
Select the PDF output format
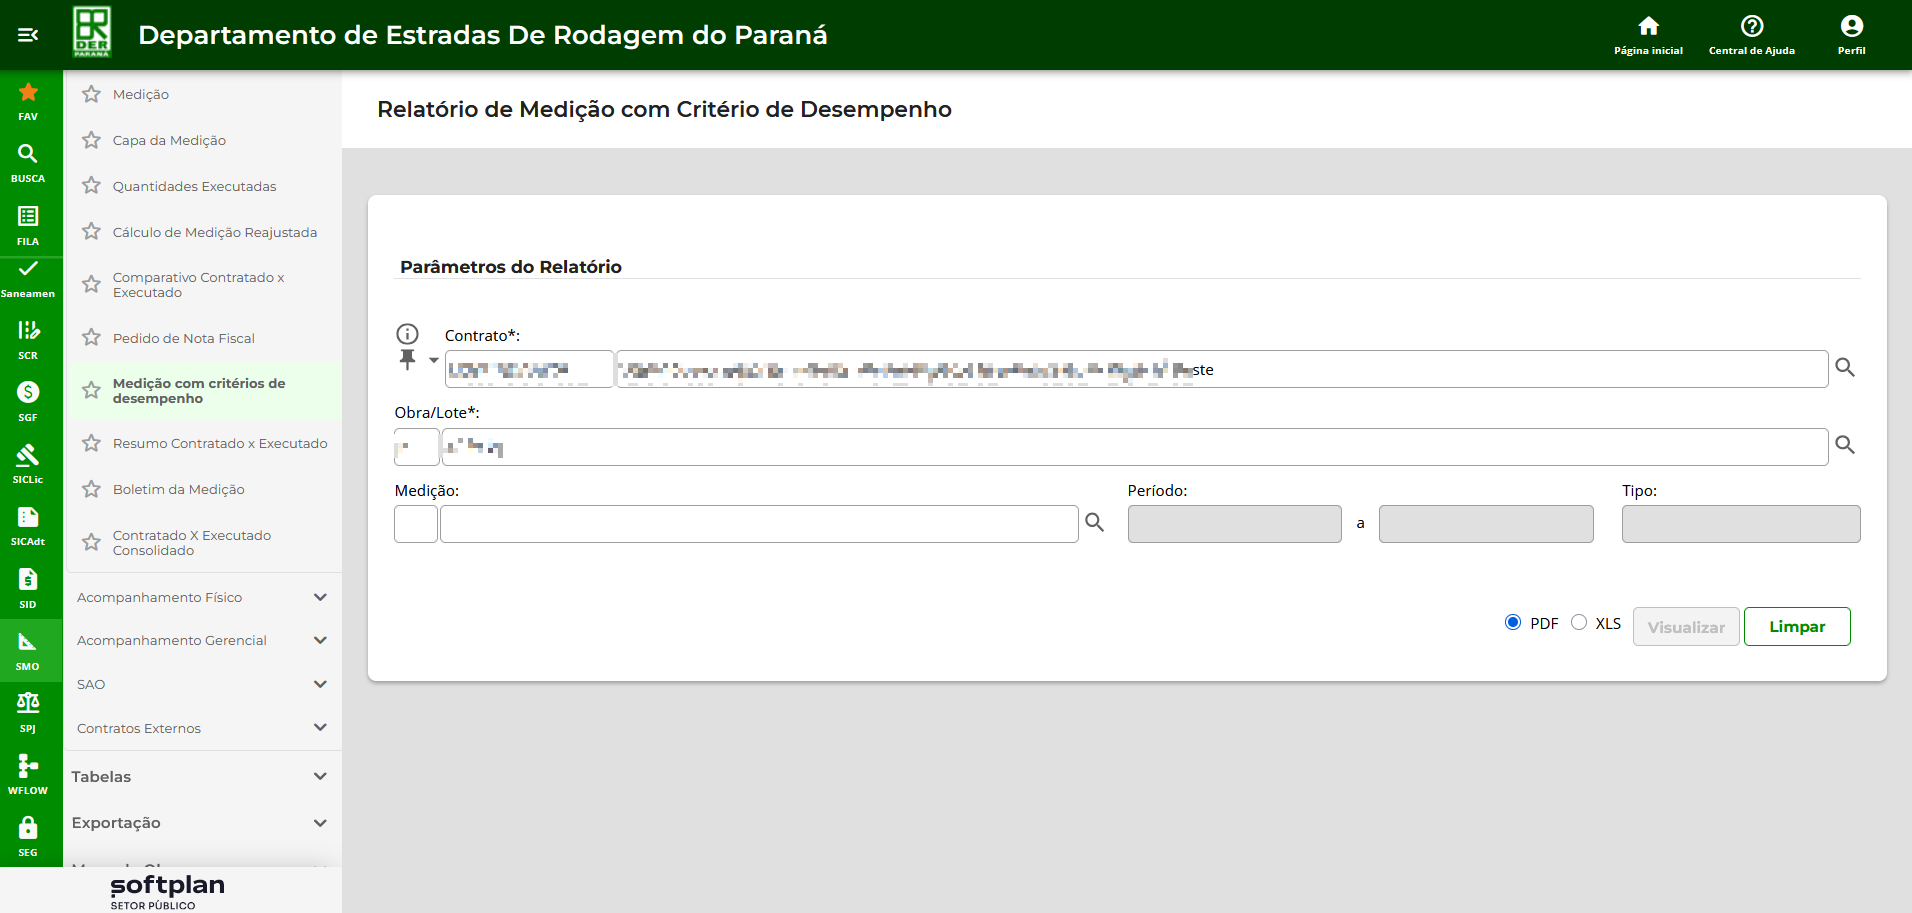coord(1513,623)
